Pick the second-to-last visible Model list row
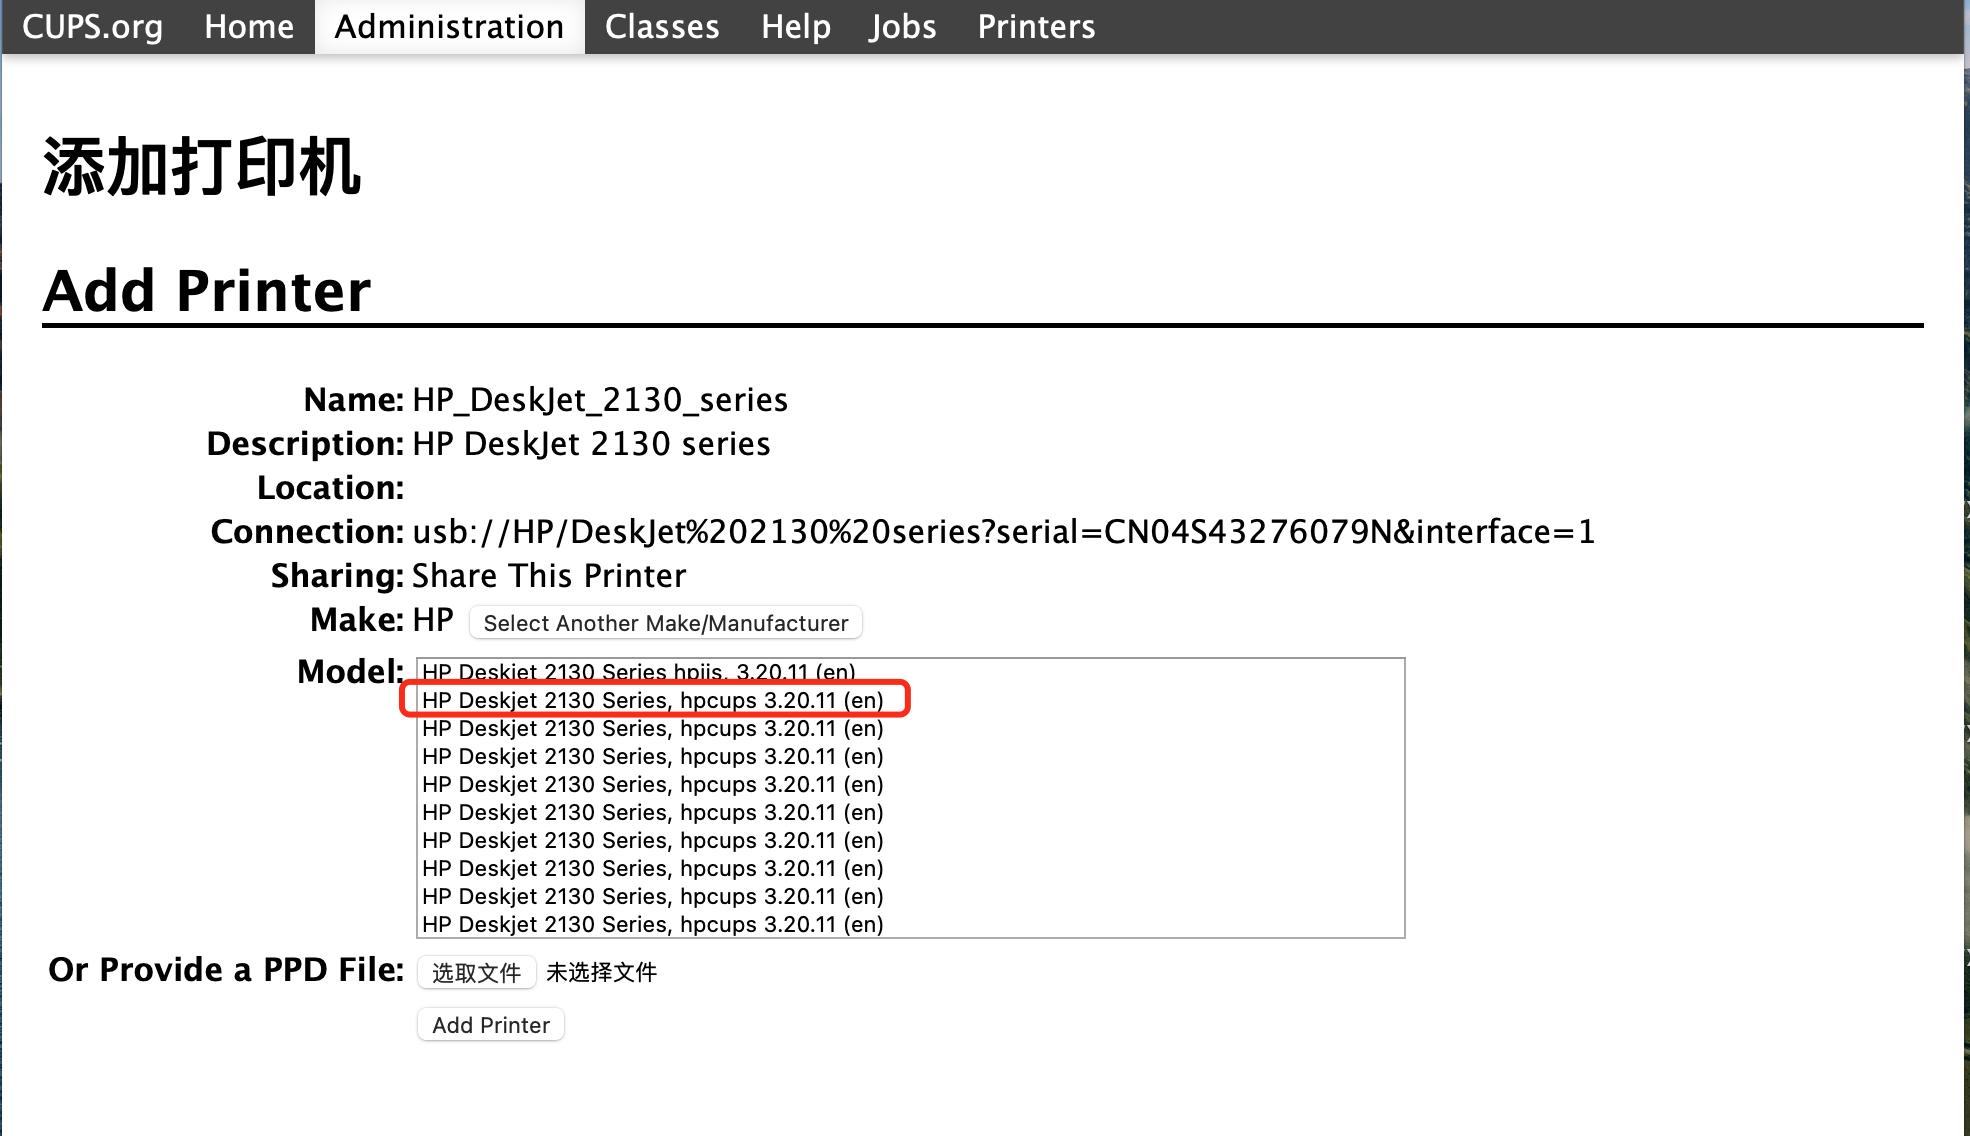Image resolution: width=1970 pixels, height=1136 pixels. pos(652,896)
